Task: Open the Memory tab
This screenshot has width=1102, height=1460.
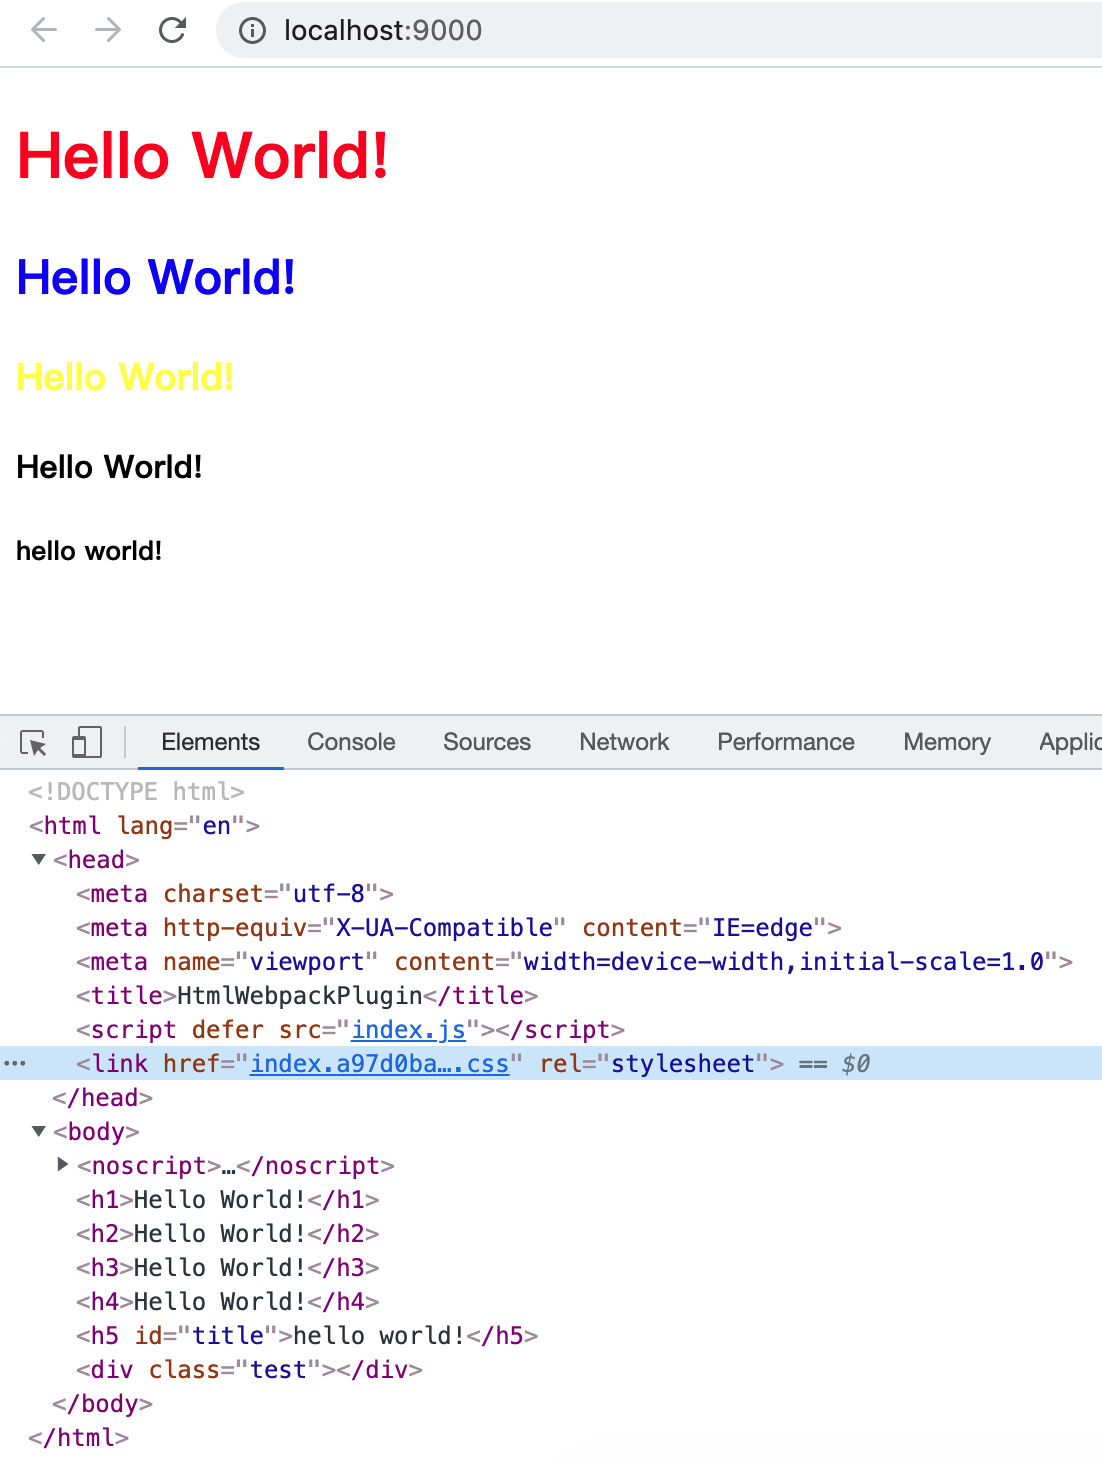Action: click(x=947, y=742)
